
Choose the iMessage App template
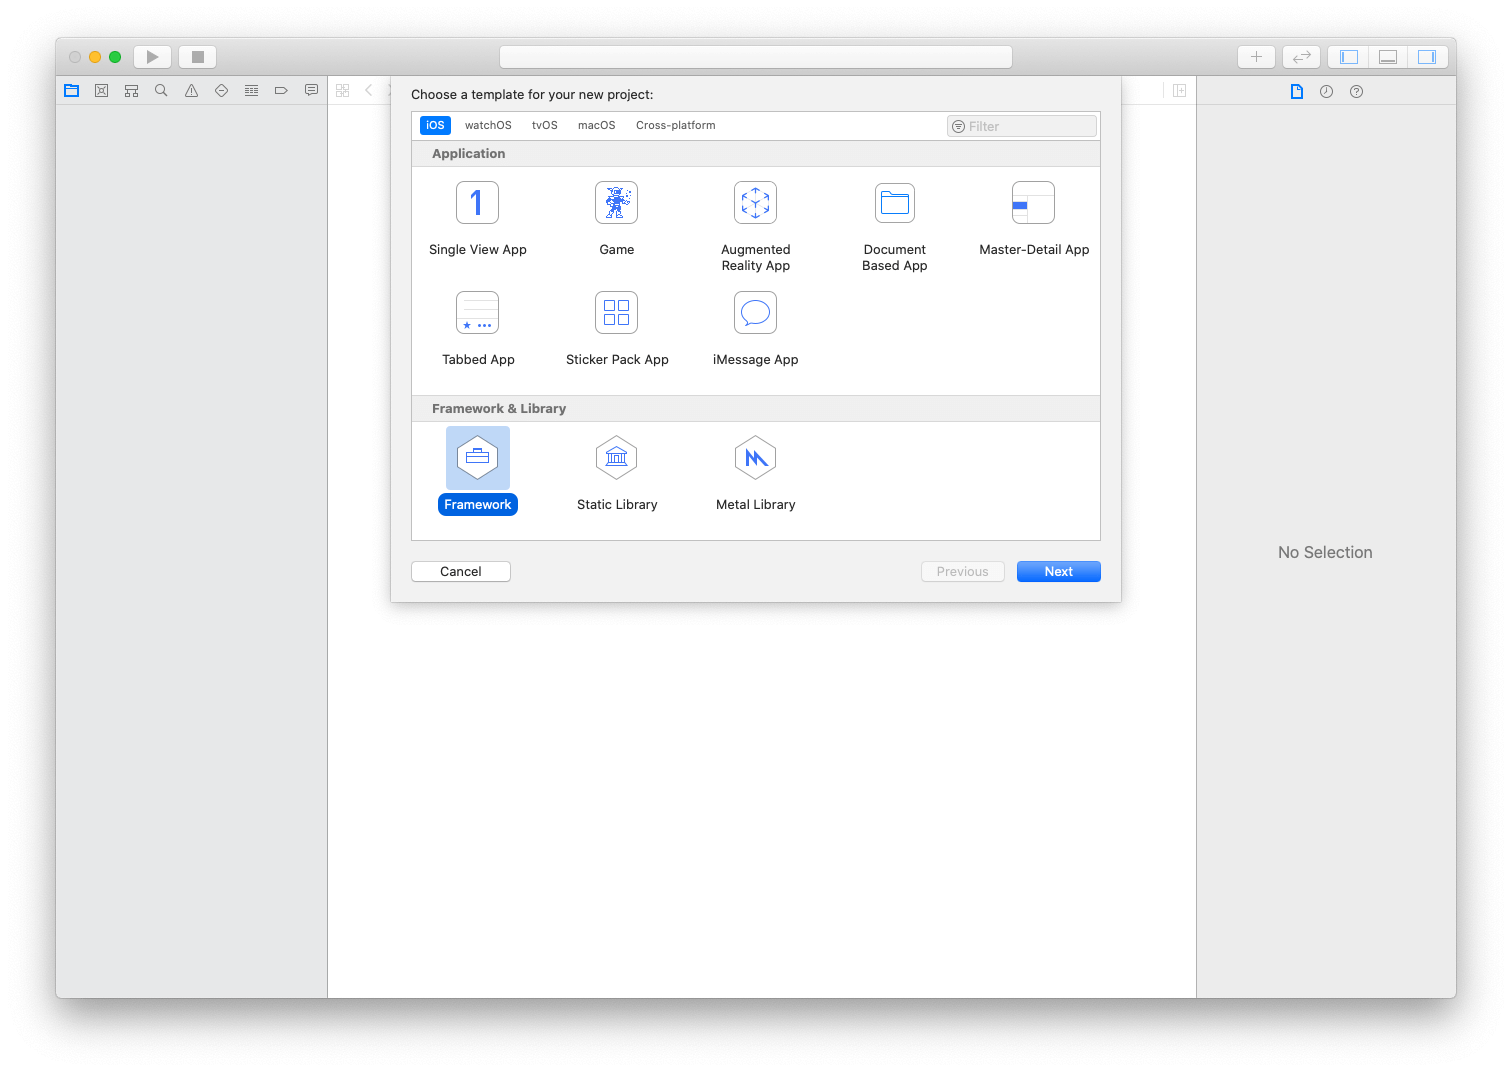pos(755,329)
